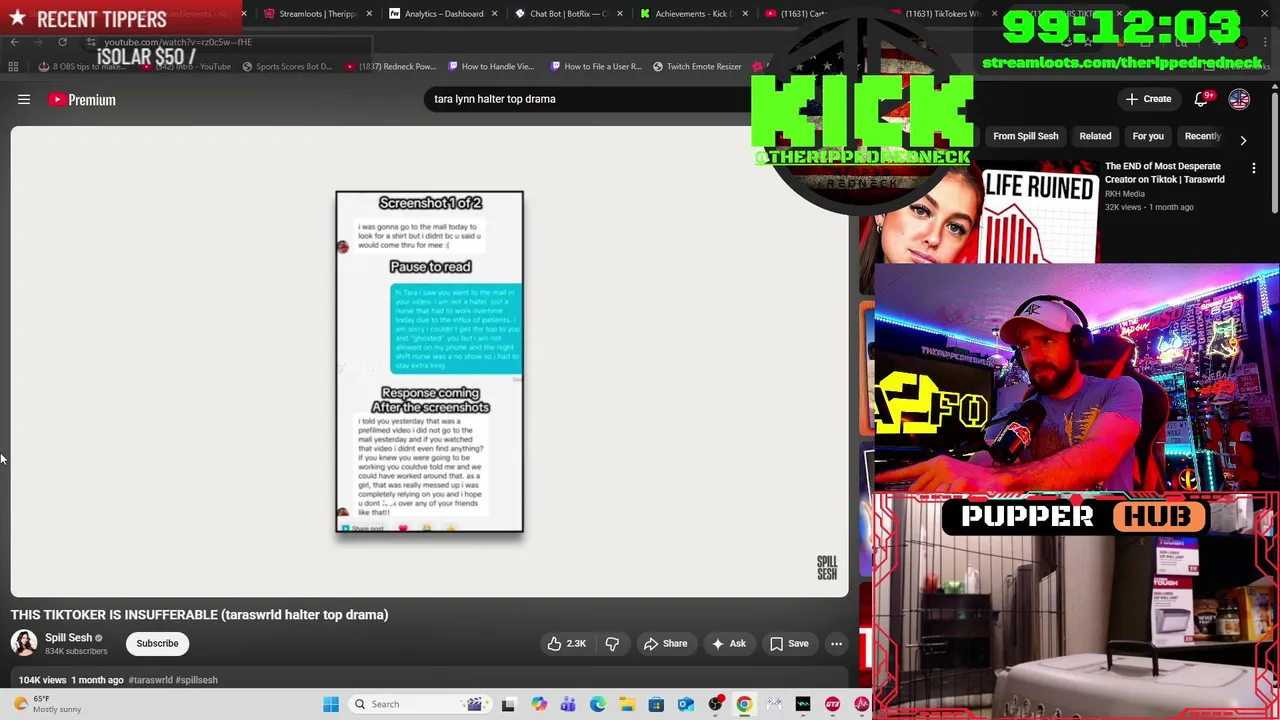Open the YouTube notifications bell
Image resolution: width=1280 pixels, height=720 pixels.
1202,99
